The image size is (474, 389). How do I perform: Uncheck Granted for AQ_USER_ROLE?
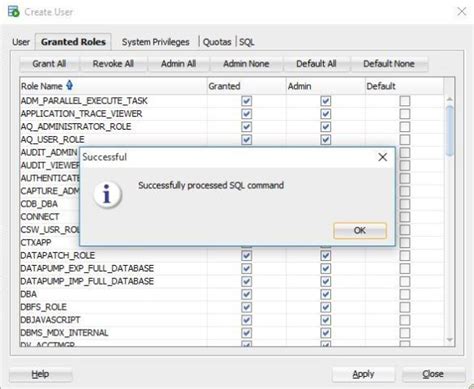pos(246,140)
